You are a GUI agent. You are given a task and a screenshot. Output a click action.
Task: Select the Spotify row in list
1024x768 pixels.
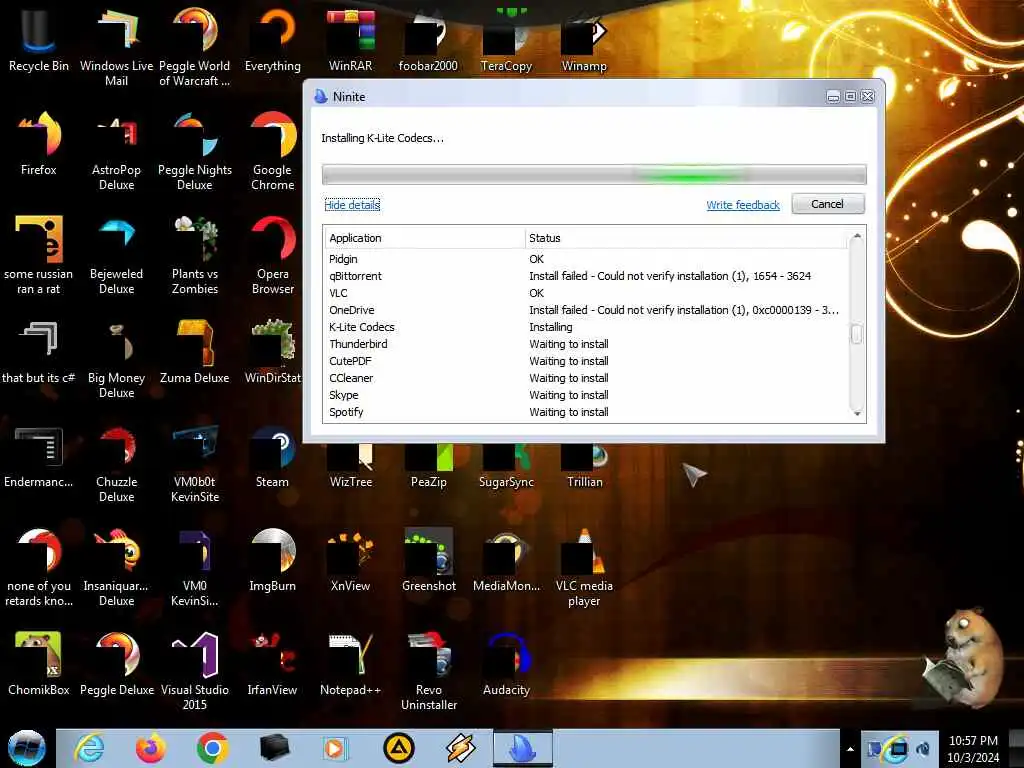coord(586,411)
